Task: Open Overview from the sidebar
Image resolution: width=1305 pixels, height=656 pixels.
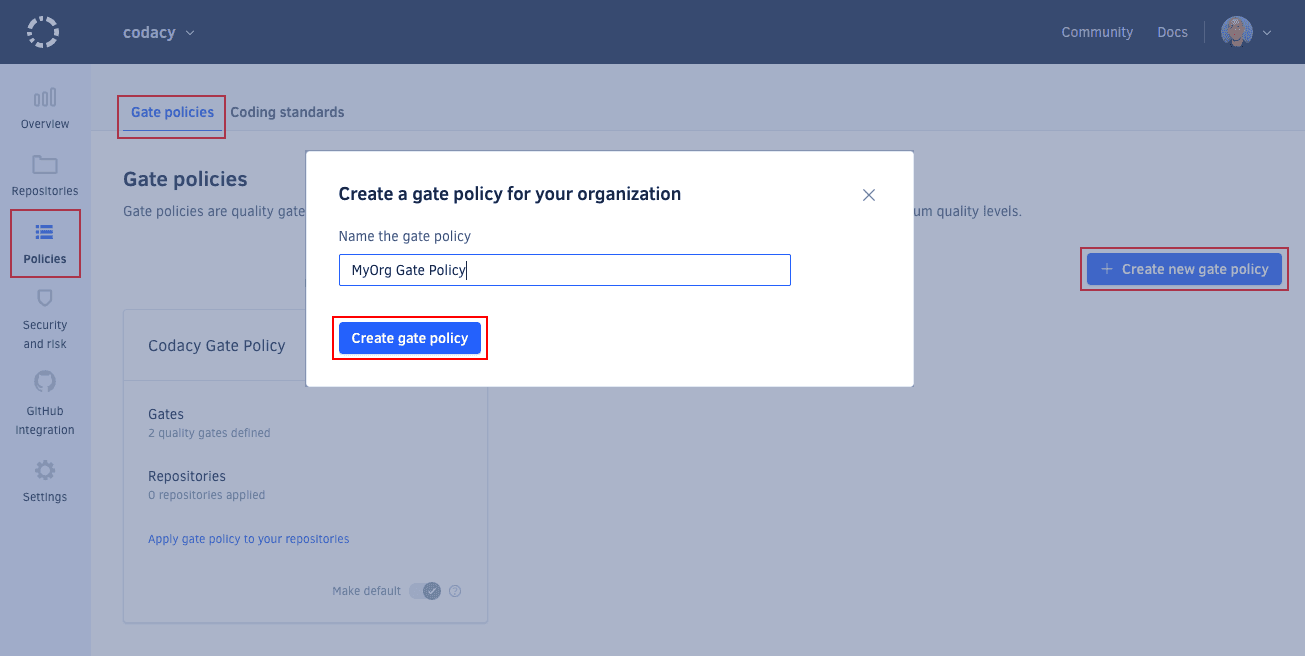Action: coord(44,107)
